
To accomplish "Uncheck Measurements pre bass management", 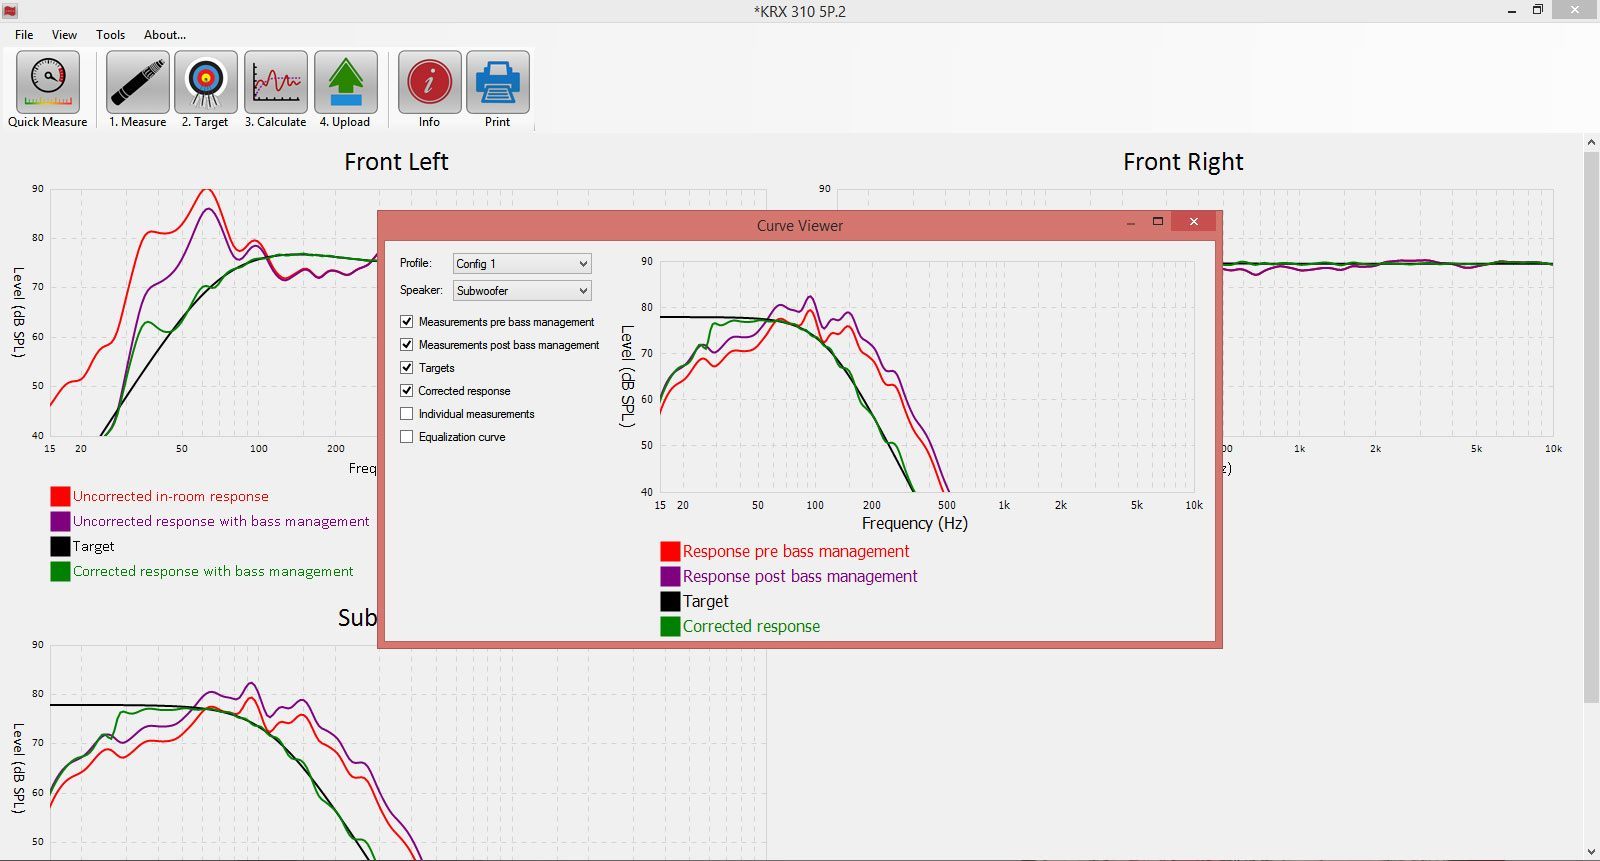I will [407, 322].
